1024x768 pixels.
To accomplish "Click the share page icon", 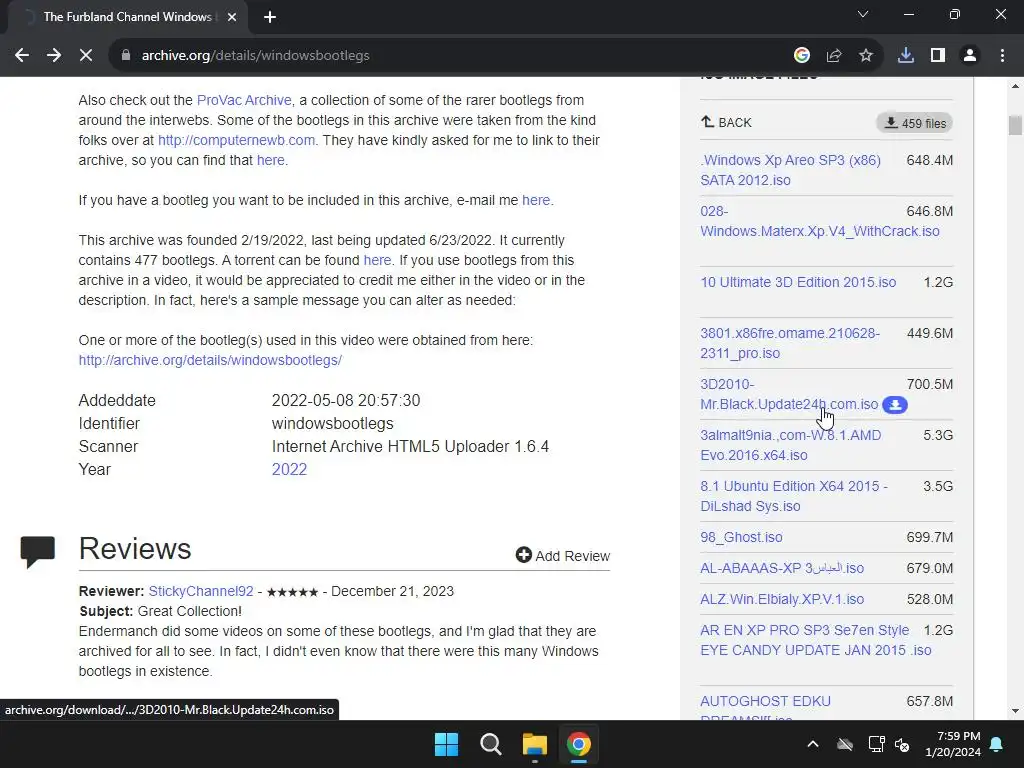I will click(x=834, y=56).
